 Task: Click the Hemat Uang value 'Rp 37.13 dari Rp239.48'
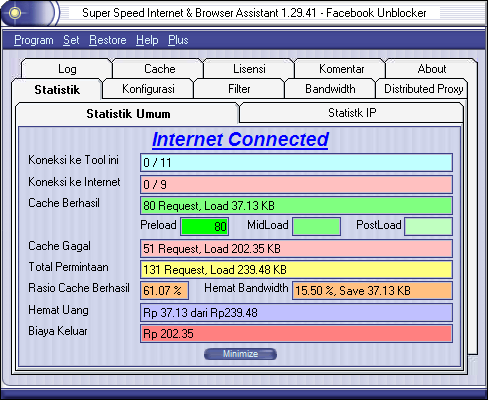[x=296, y=313]
